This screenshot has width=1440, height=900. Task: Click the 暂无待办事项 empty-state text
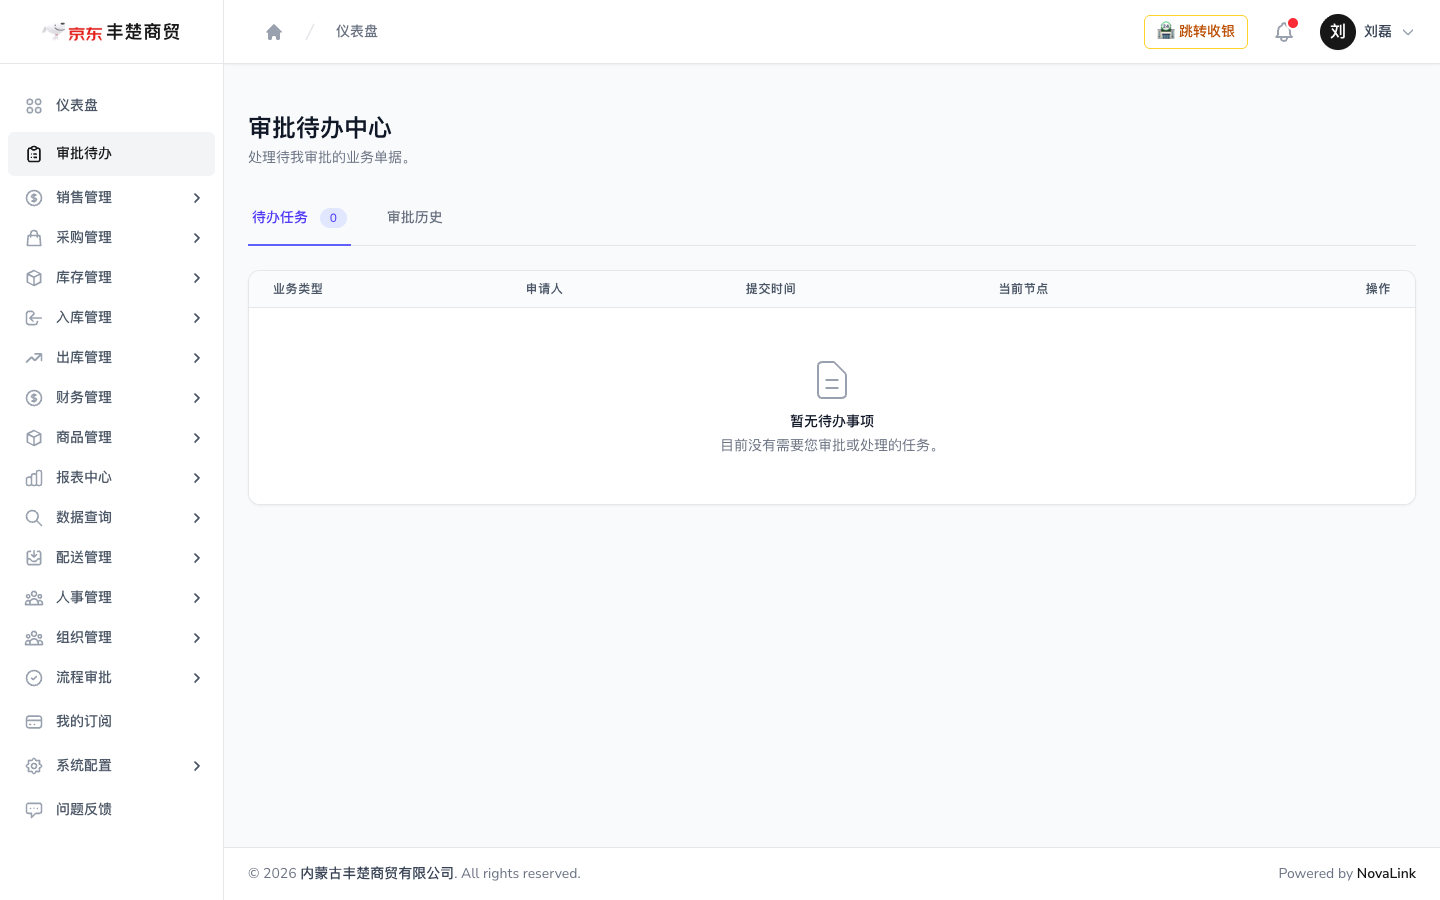click(832, 422)
